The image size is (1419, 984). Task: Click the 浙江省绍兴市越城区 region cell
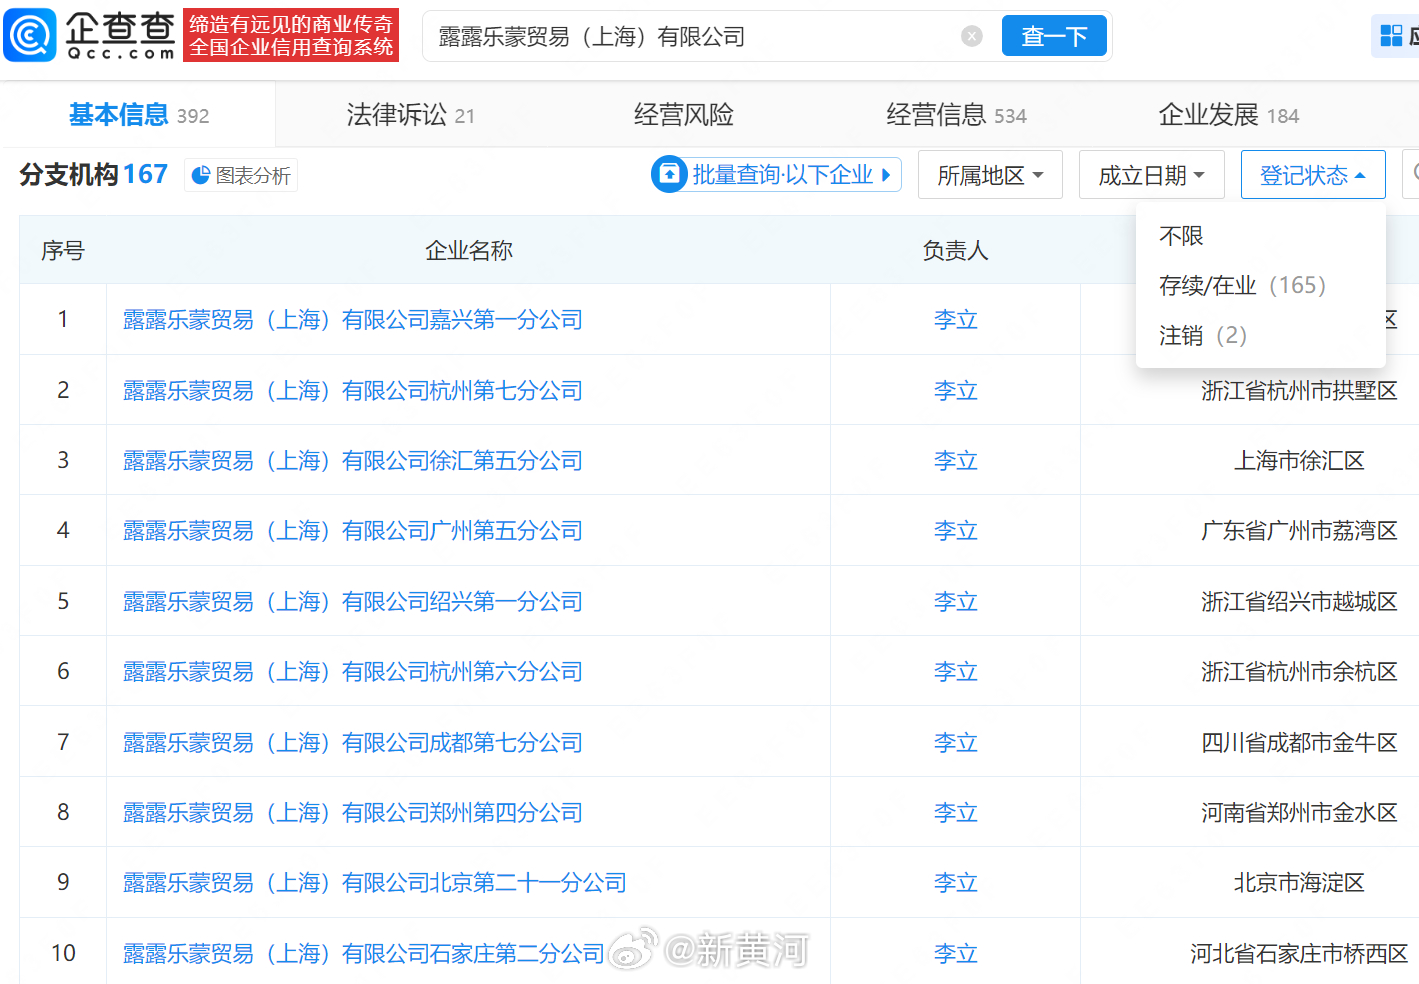coord(1299,602)
